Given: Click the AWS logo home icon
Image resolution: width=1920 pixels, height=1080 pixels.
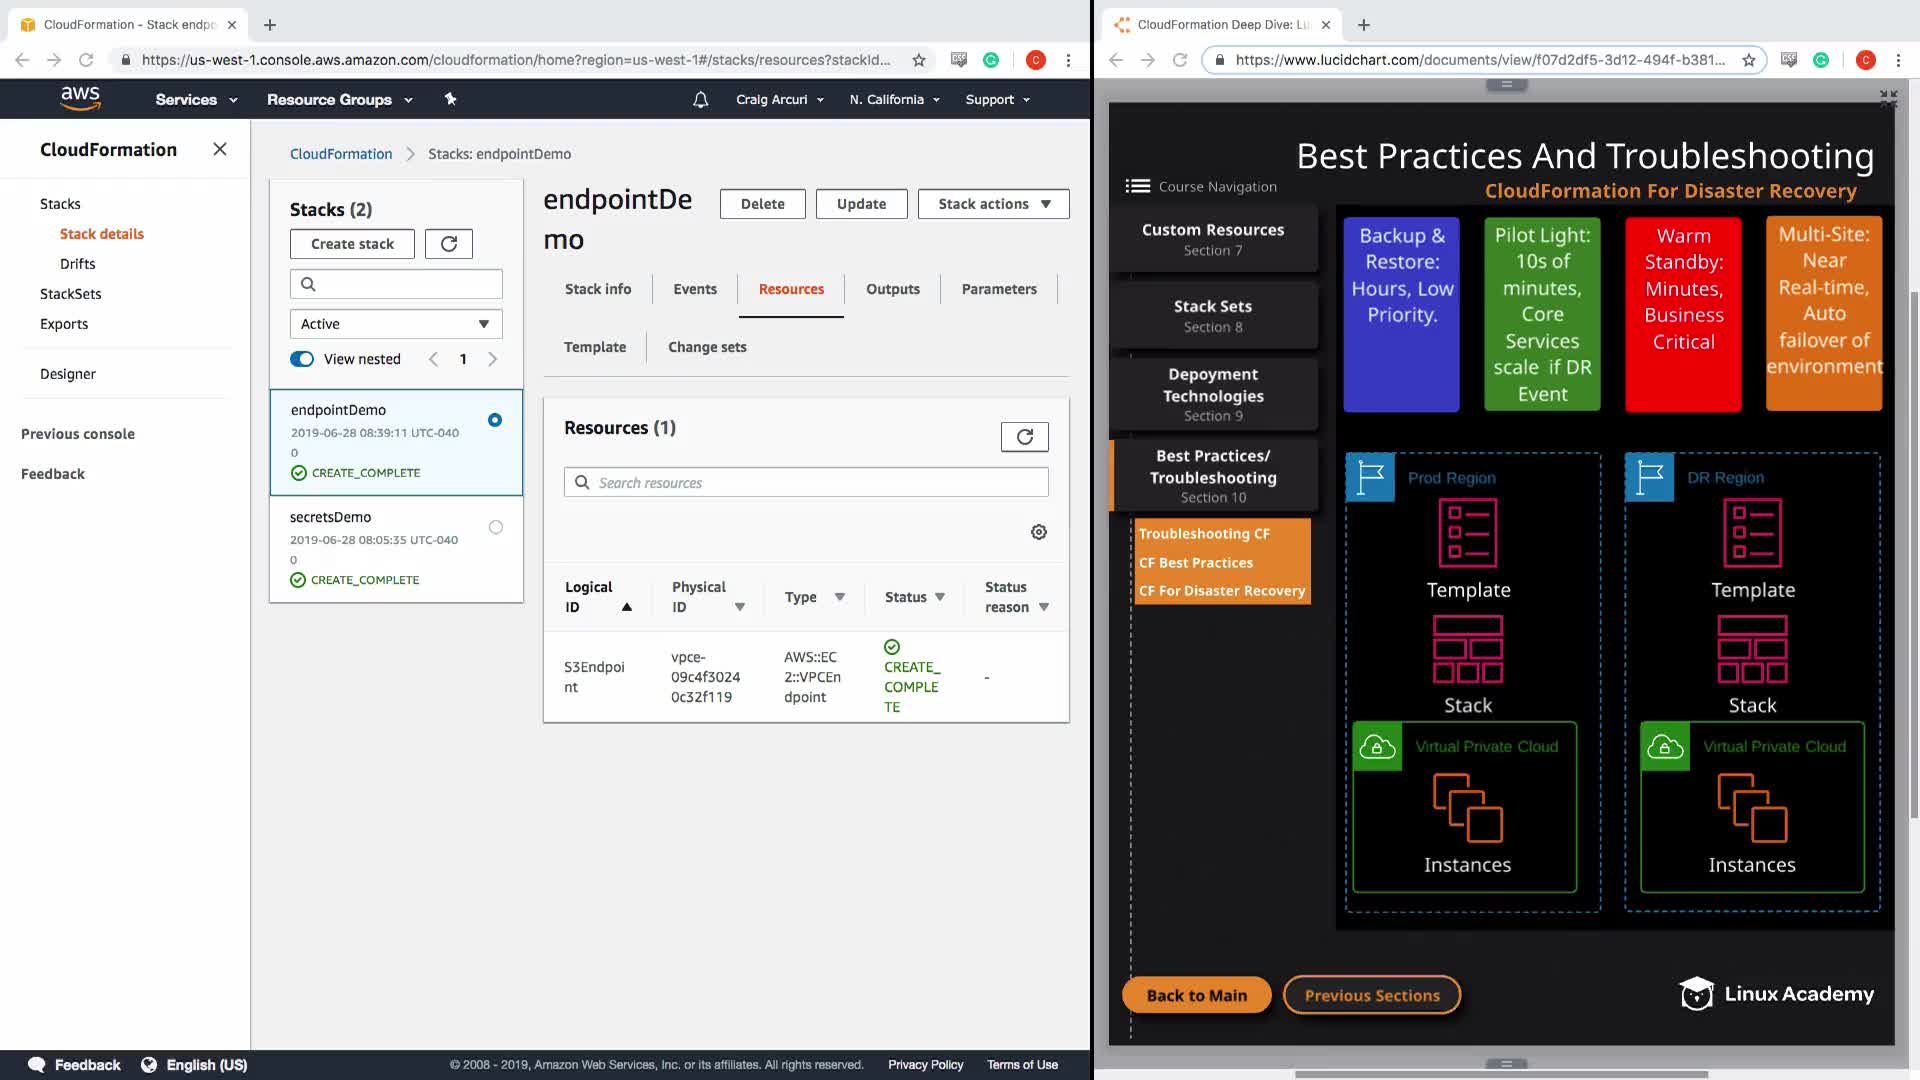Looking at the screenshot, I should point(80,98).
